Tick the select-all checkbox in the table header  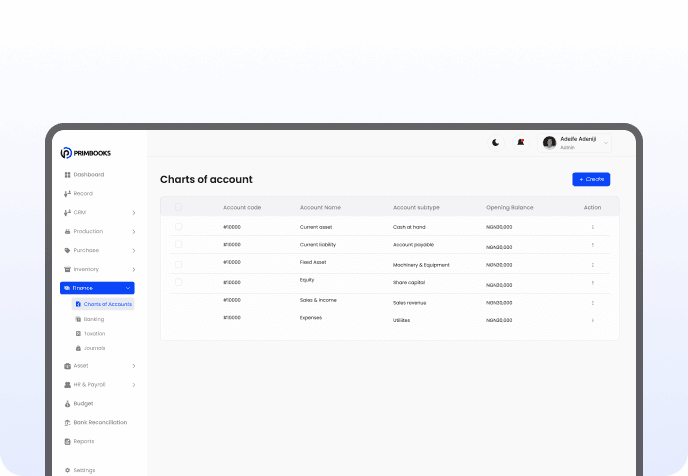178,207
